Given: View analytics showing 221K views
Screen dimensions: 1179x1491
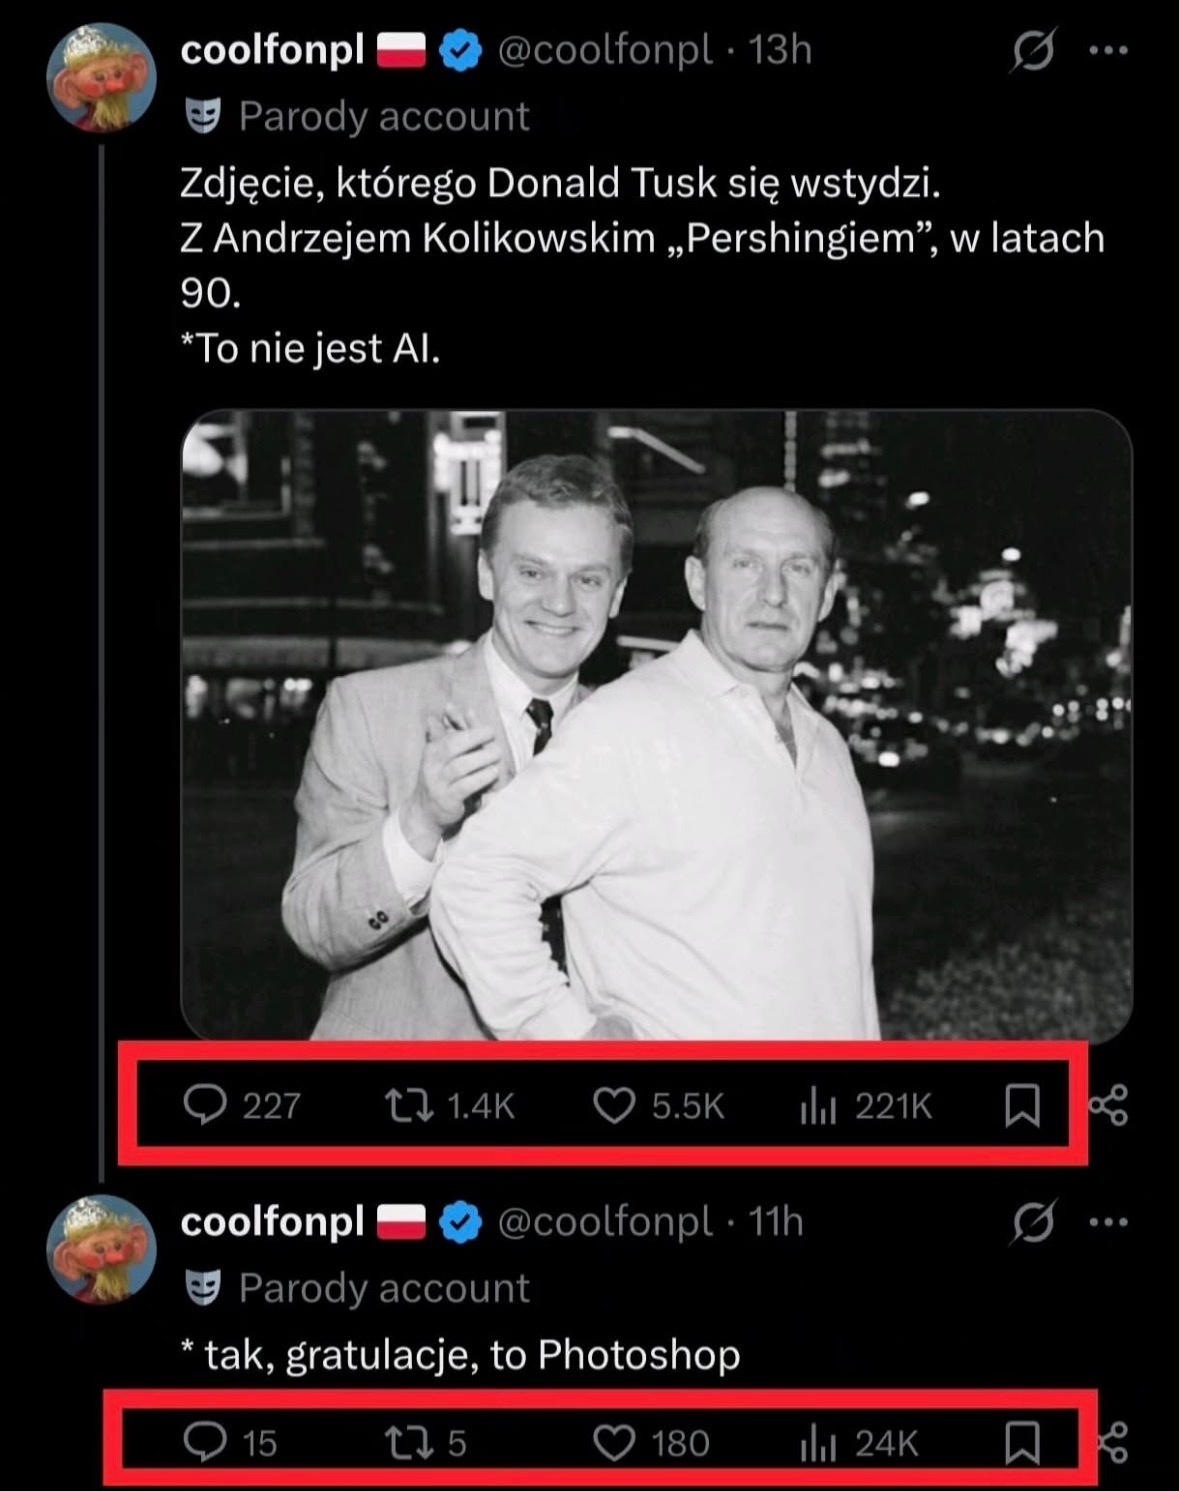Looking at the screenshot, I should [818, 1105].
